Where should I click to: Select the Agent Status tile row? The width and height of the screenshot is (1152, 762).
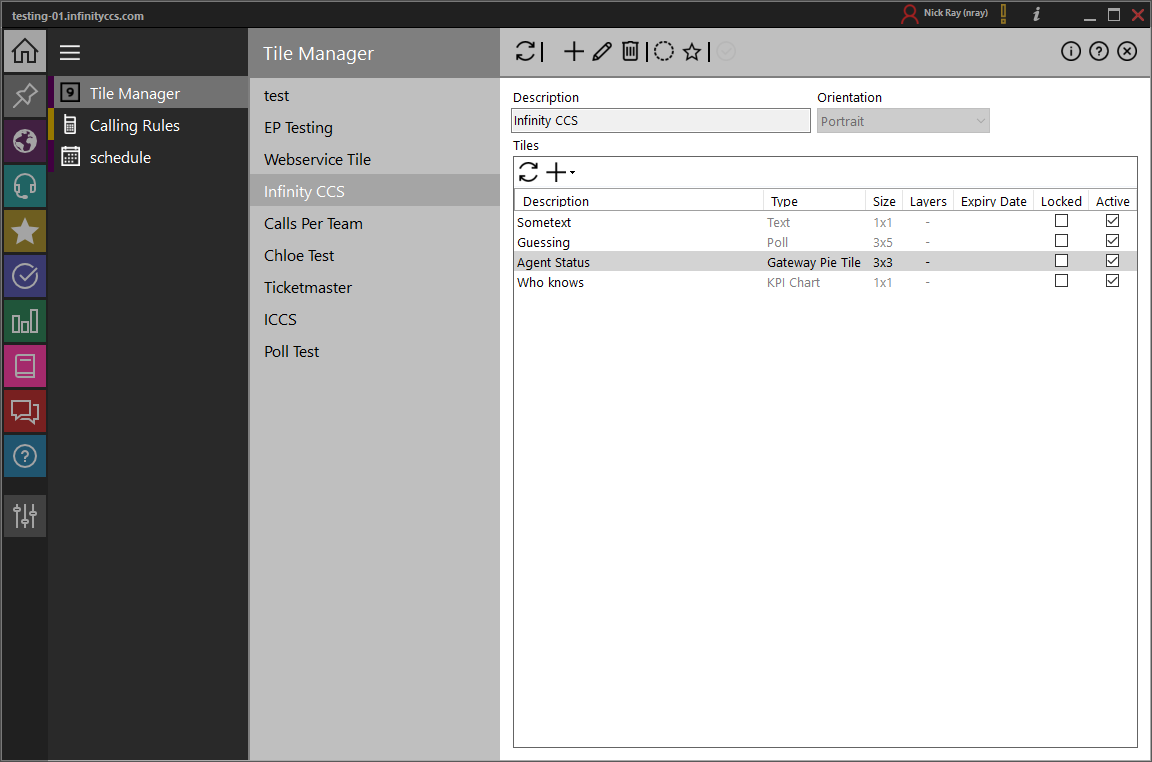(x=825, y=262)
